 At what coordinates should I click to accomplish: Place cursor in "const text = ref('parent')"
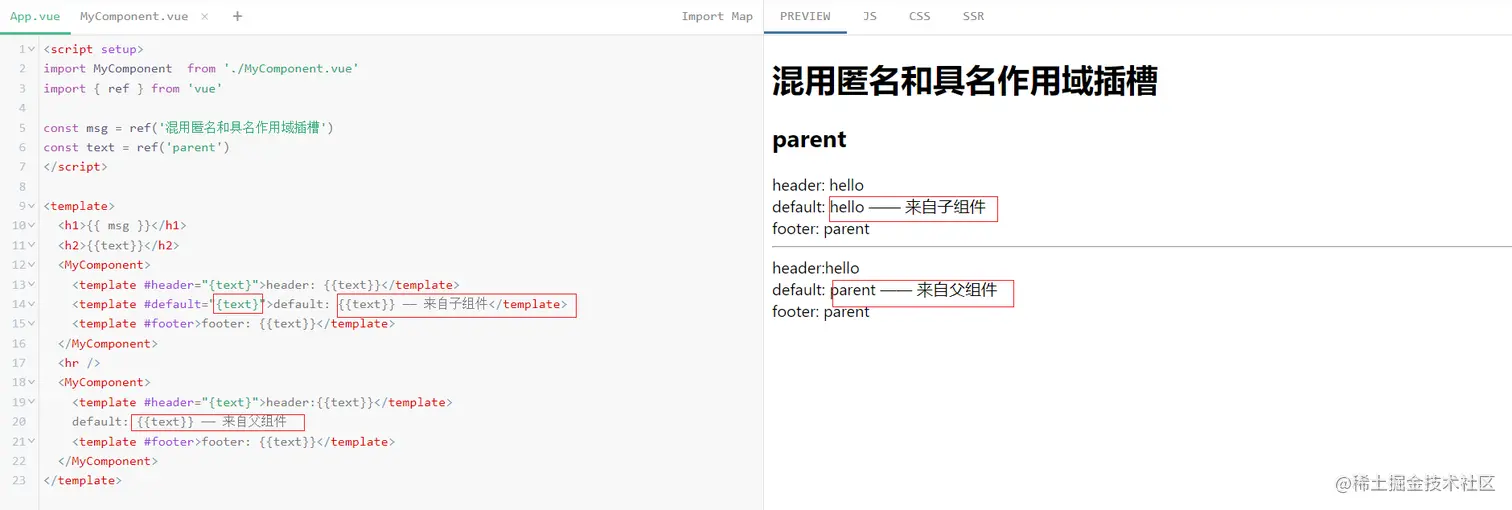pos(136,147)
